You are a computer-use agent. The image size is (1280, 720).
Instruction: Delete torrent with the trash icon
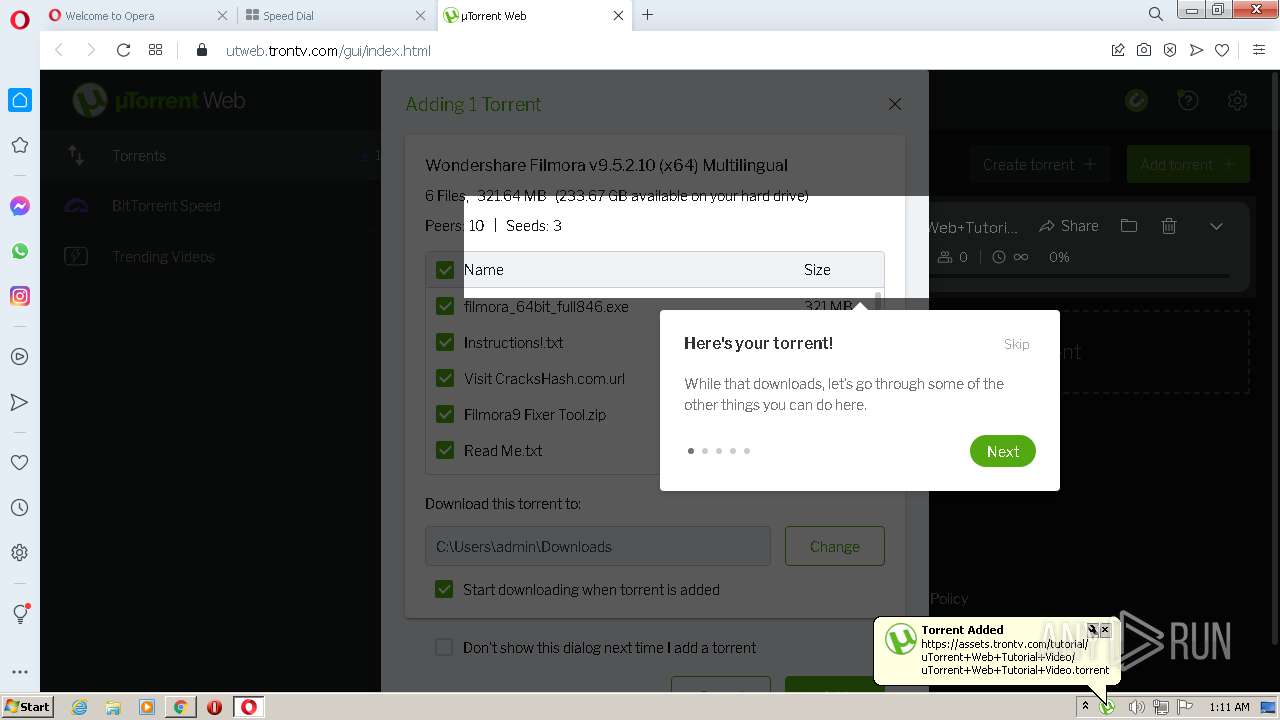tap(1169, 226)
